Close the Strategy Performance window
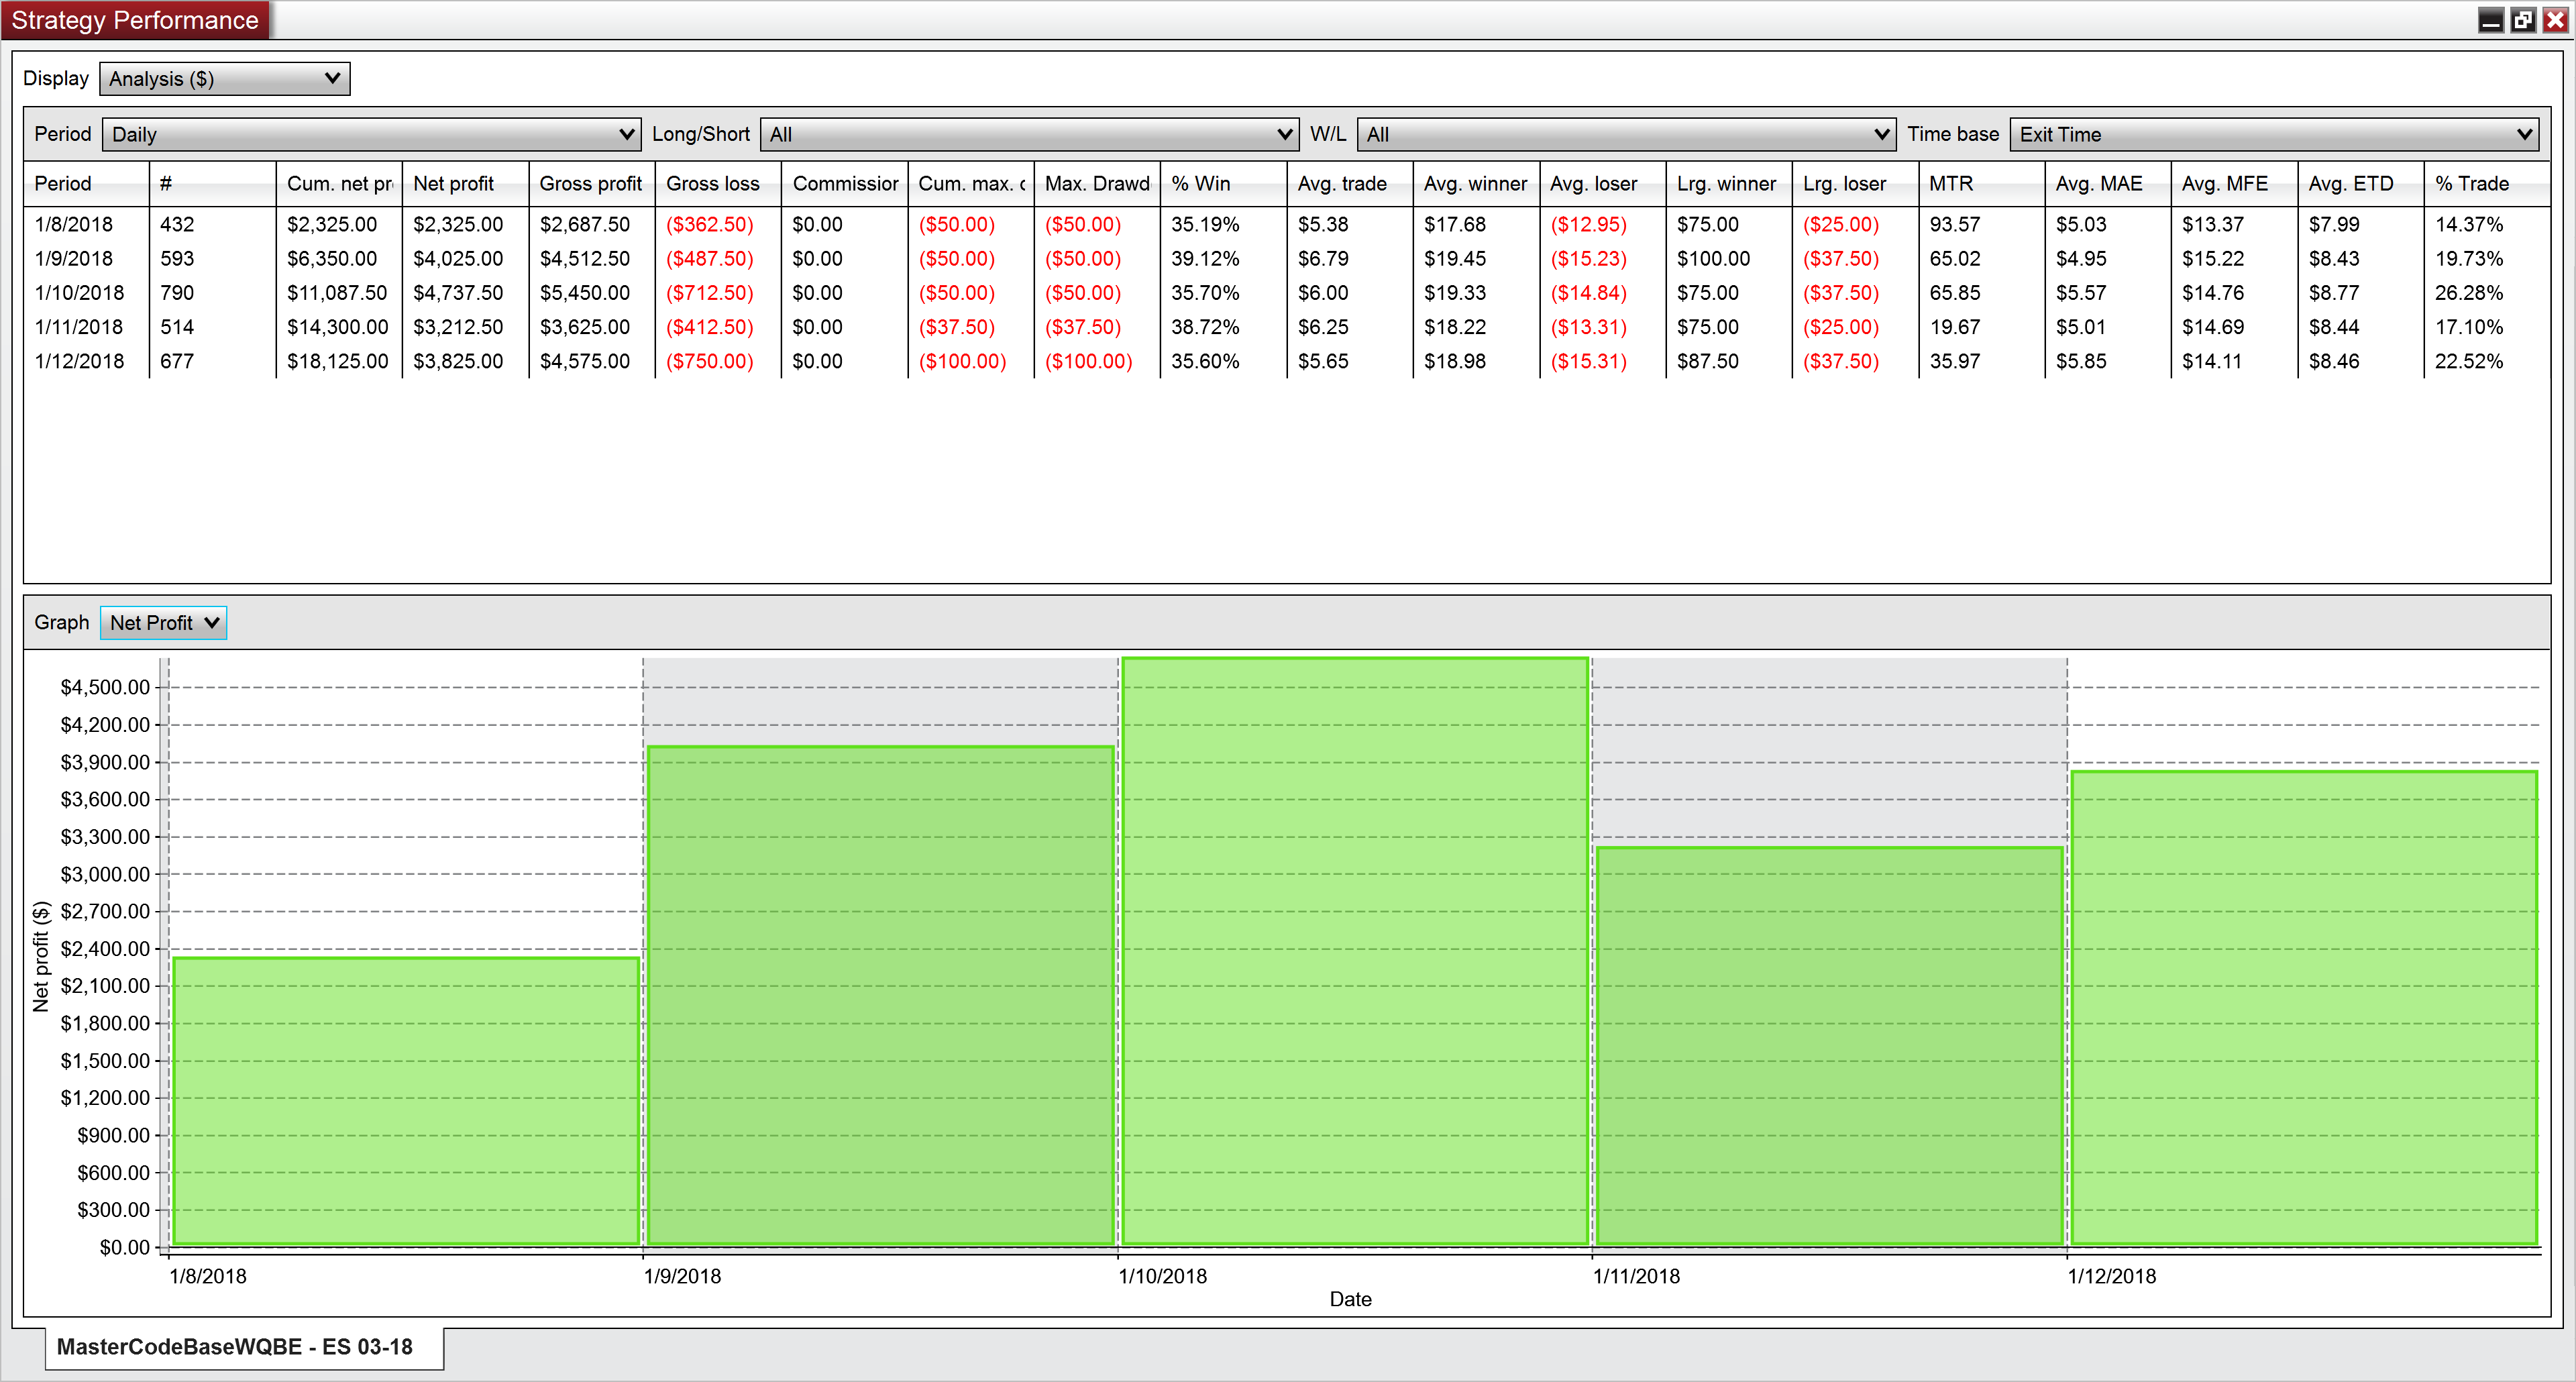This screenshot has width=2576, height=1382. (x=2555, y=20)
